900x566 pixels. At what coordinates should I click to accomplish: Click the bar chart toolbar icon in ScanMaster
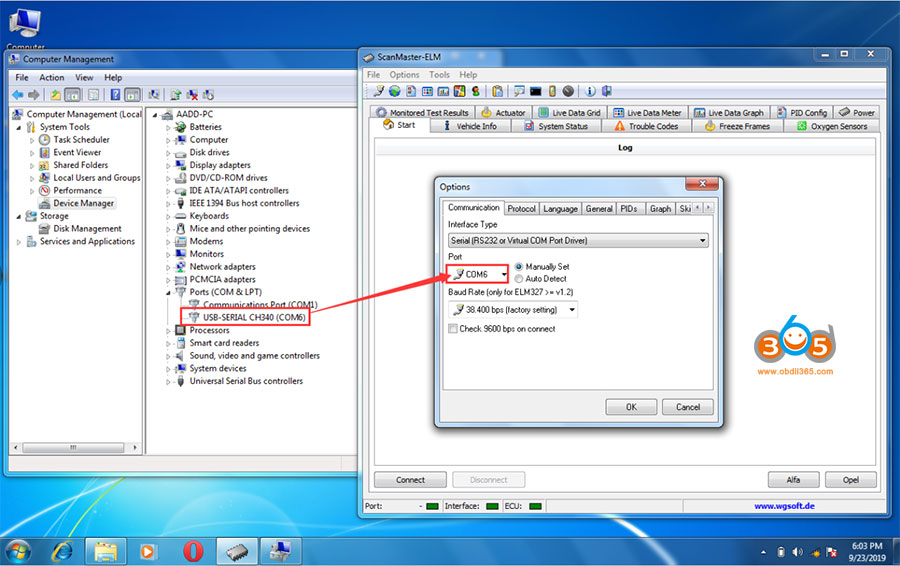(443, 91)
